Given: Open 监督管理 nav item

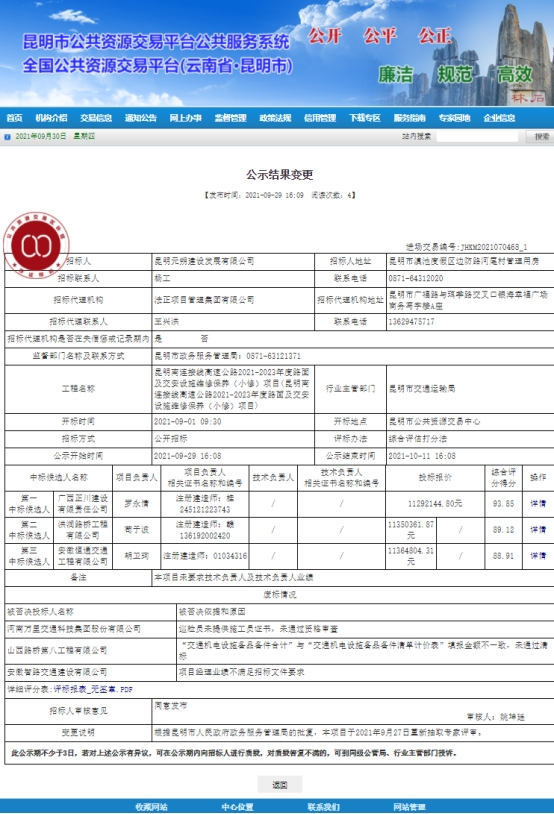Looking at the screenshot, I should 231,118.
